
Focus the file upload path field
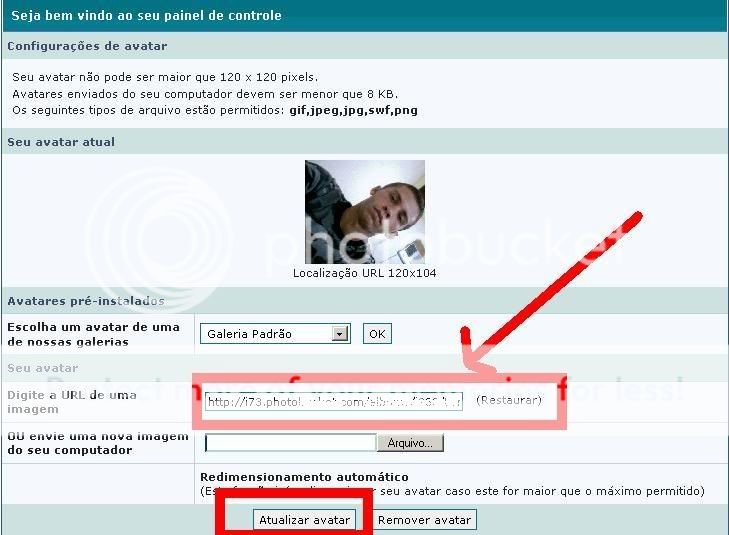(x=290, y=443)
